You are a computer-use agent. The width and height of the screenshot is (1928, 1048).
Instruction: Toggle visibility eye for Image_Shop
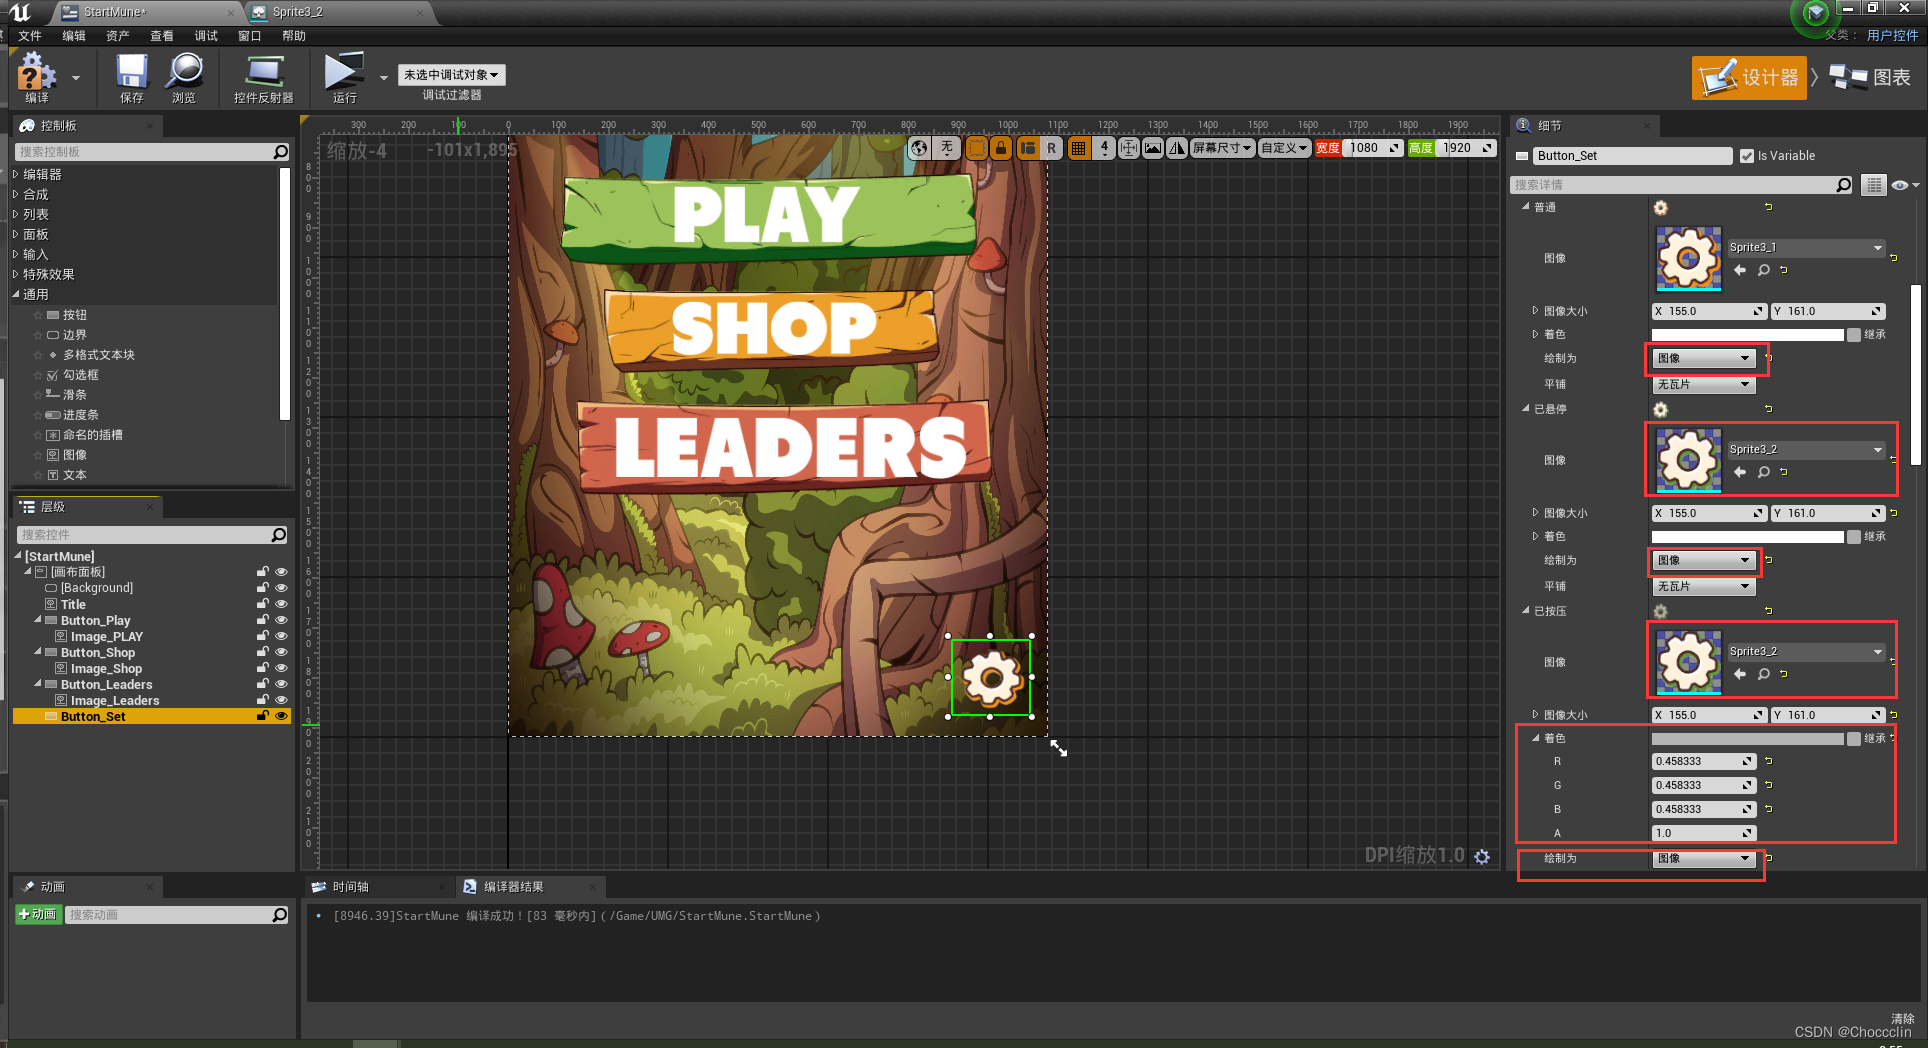coord(281,668)
